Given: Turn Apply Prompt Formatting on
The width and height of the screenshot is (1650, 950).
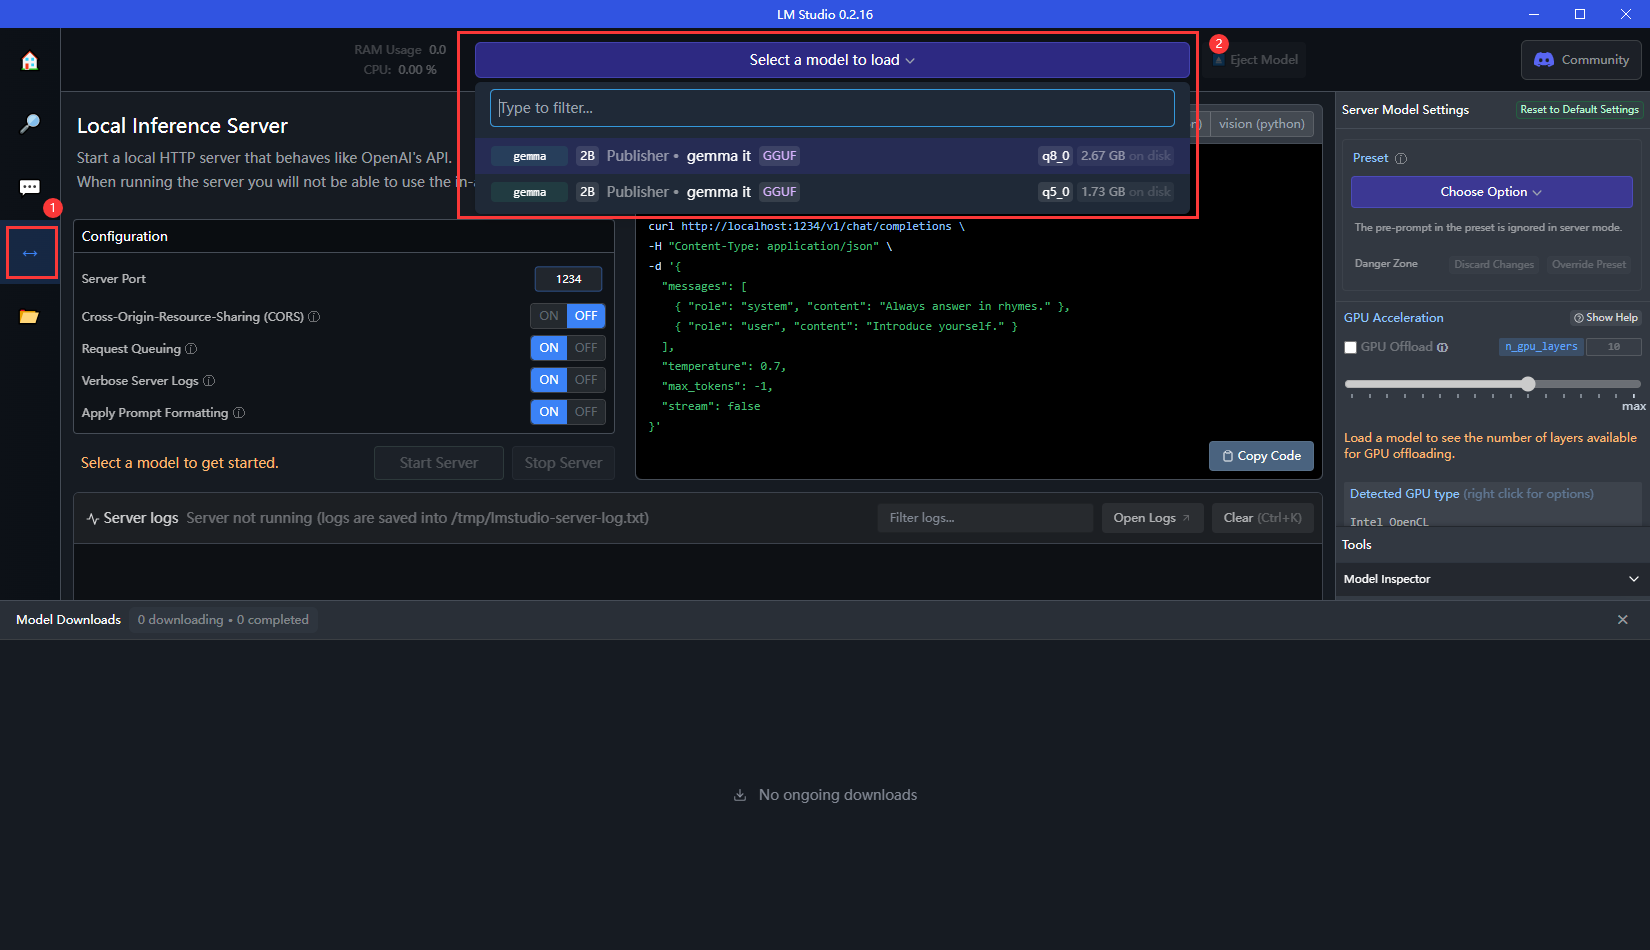Looking at the screenshot, I should [x=549, y=412].
